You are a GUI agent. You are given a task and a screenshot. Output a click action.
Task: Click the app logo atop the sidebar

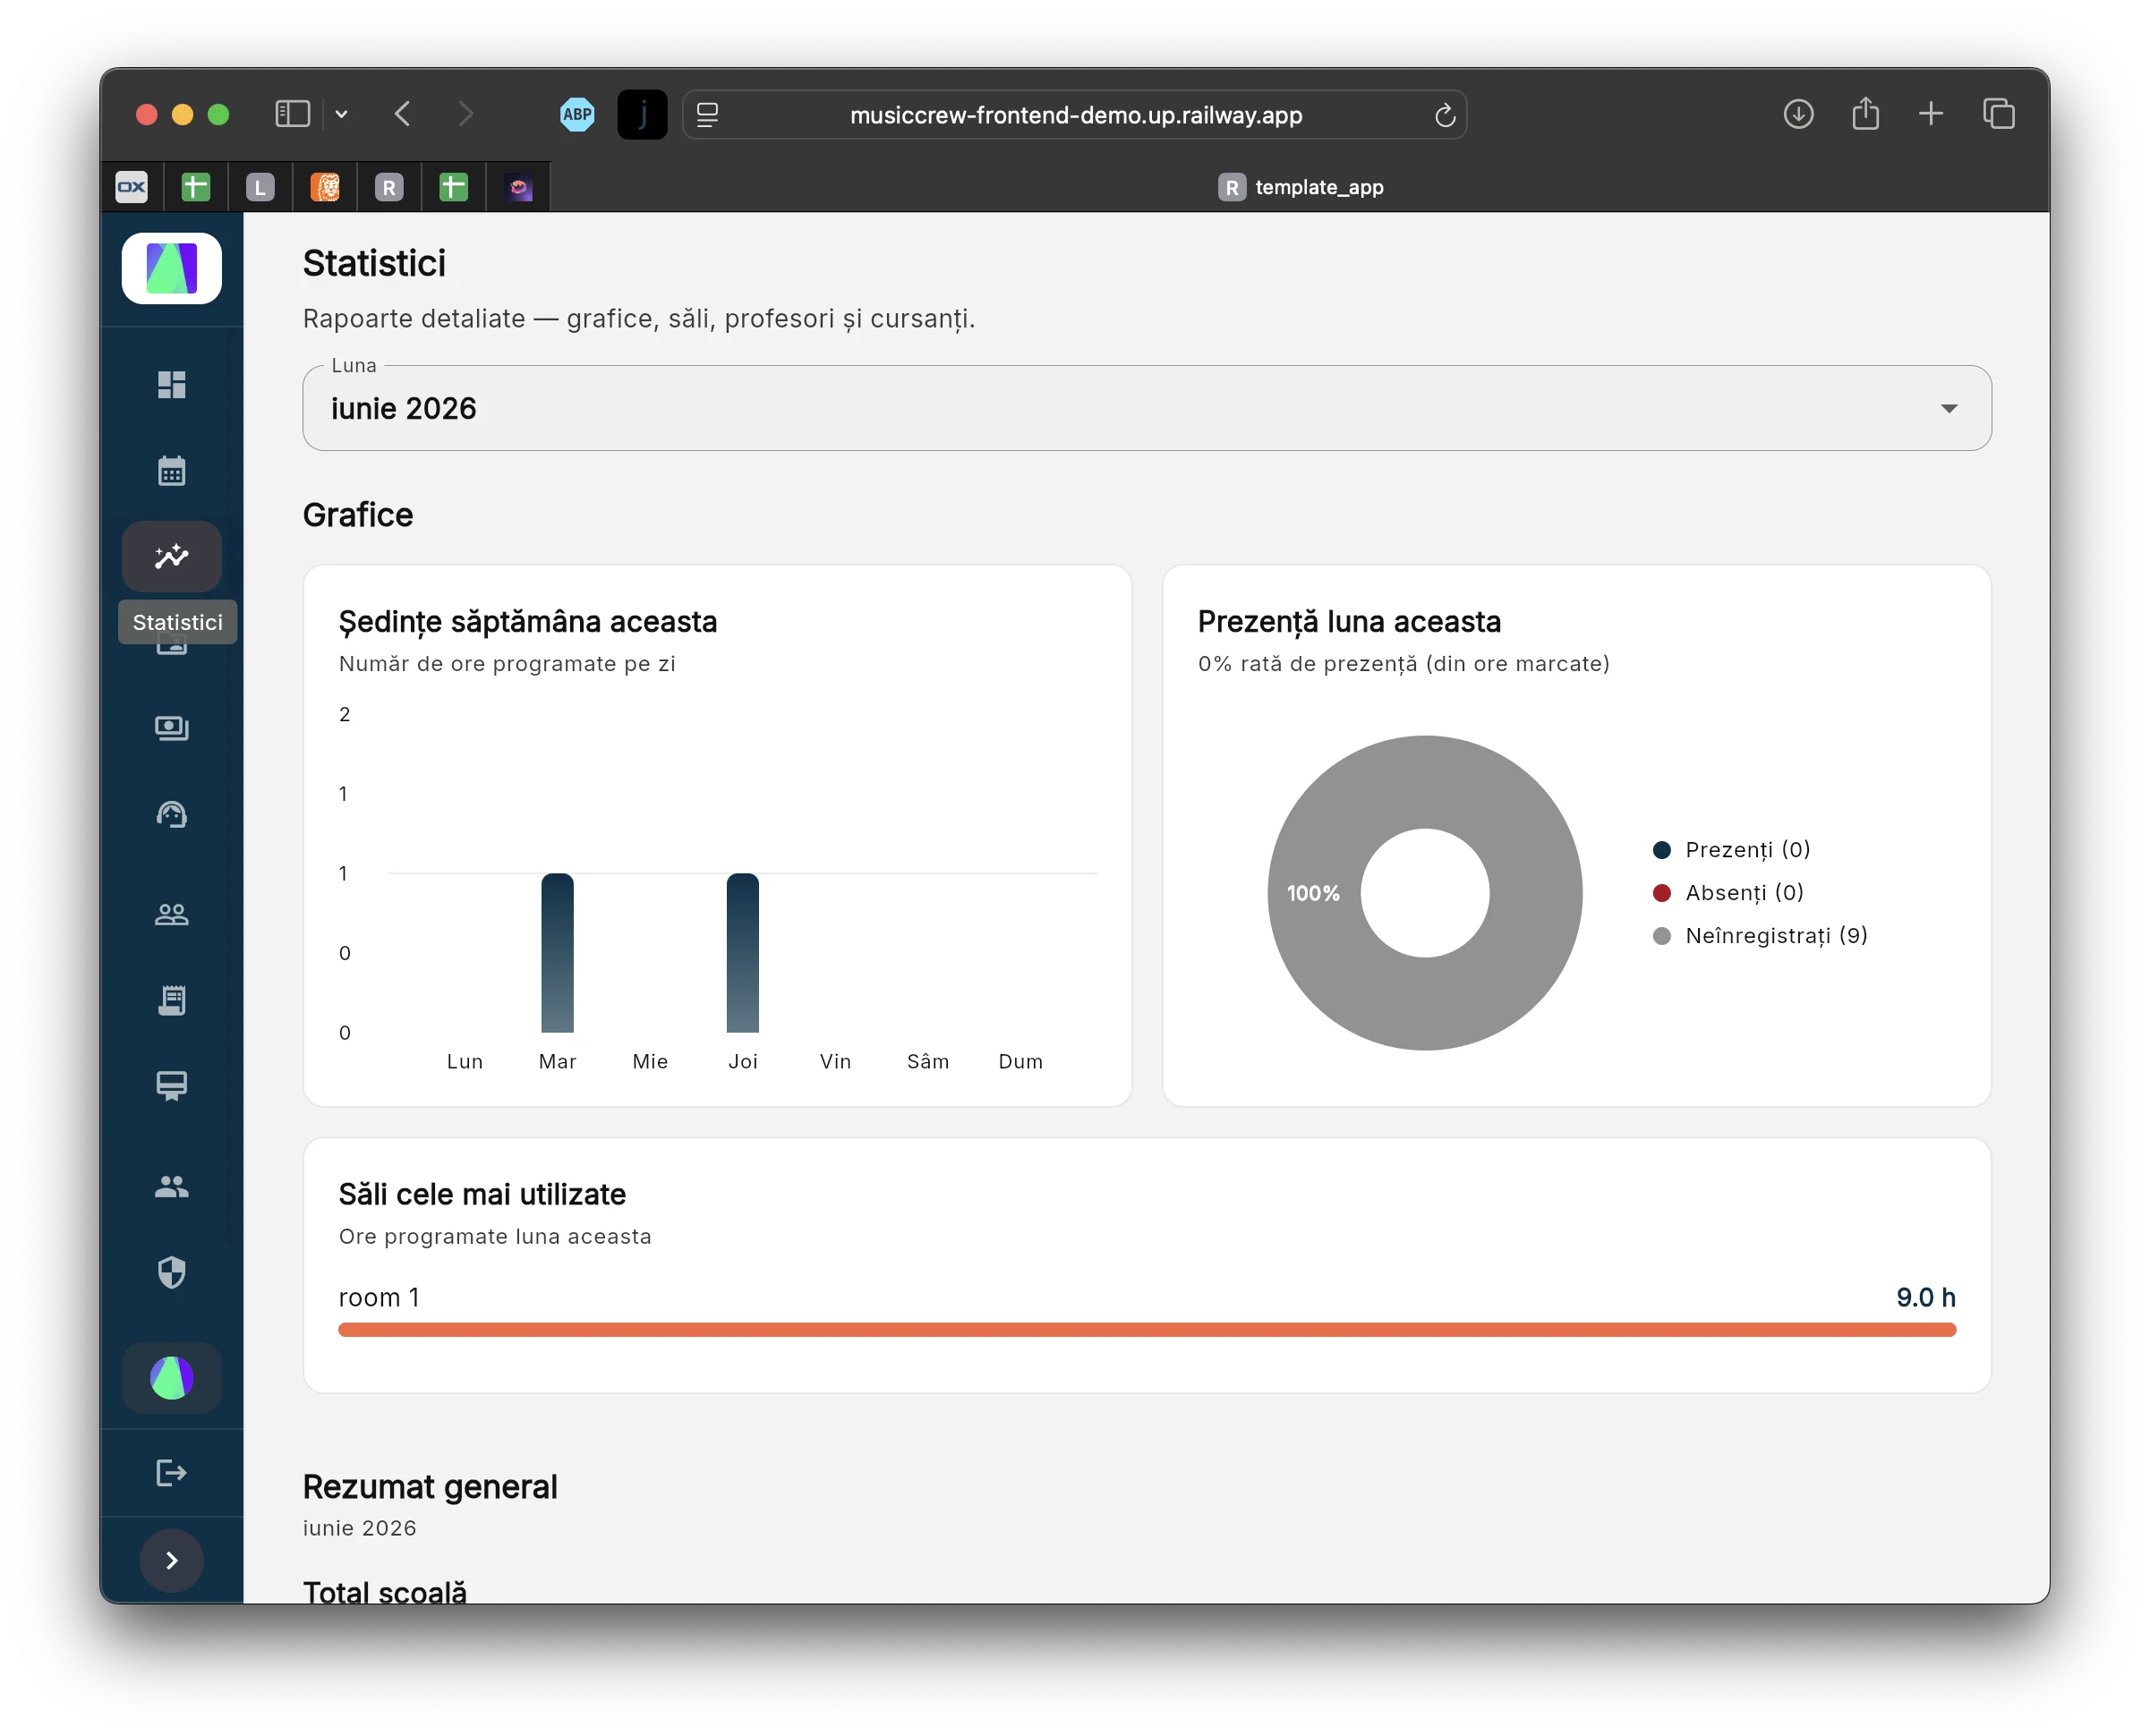coord(172,268)
